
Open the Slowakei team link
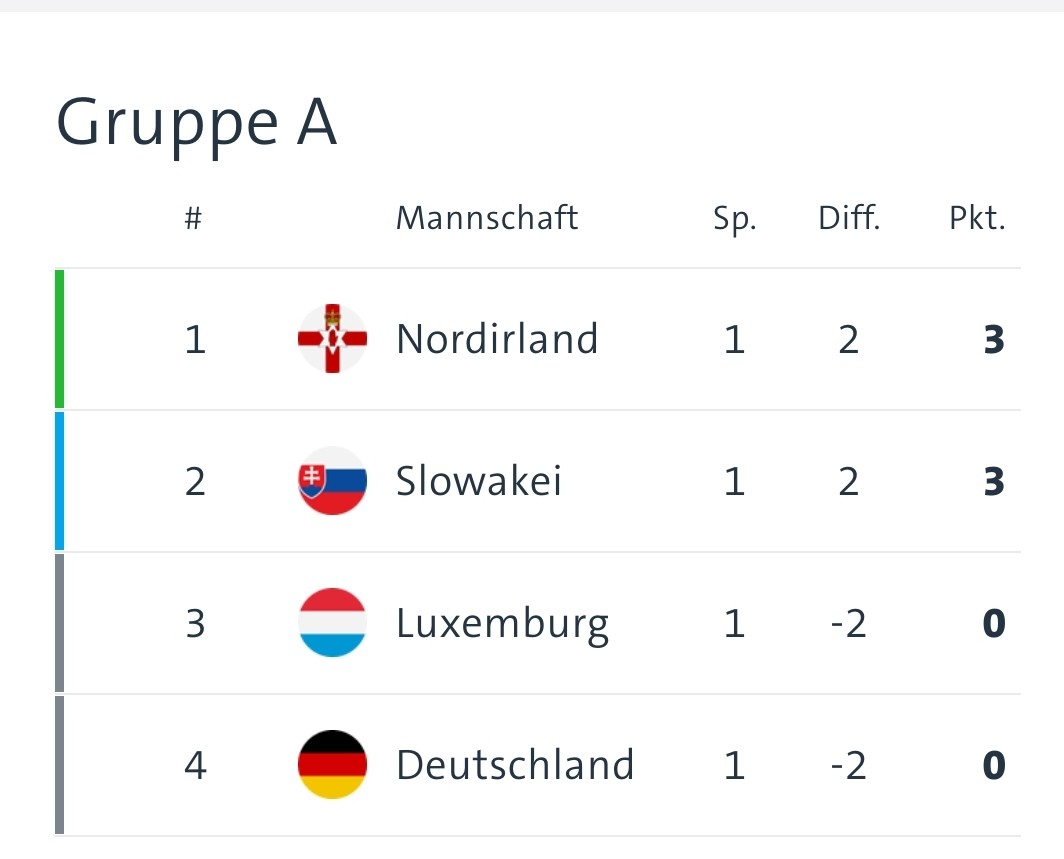point(479,481)
